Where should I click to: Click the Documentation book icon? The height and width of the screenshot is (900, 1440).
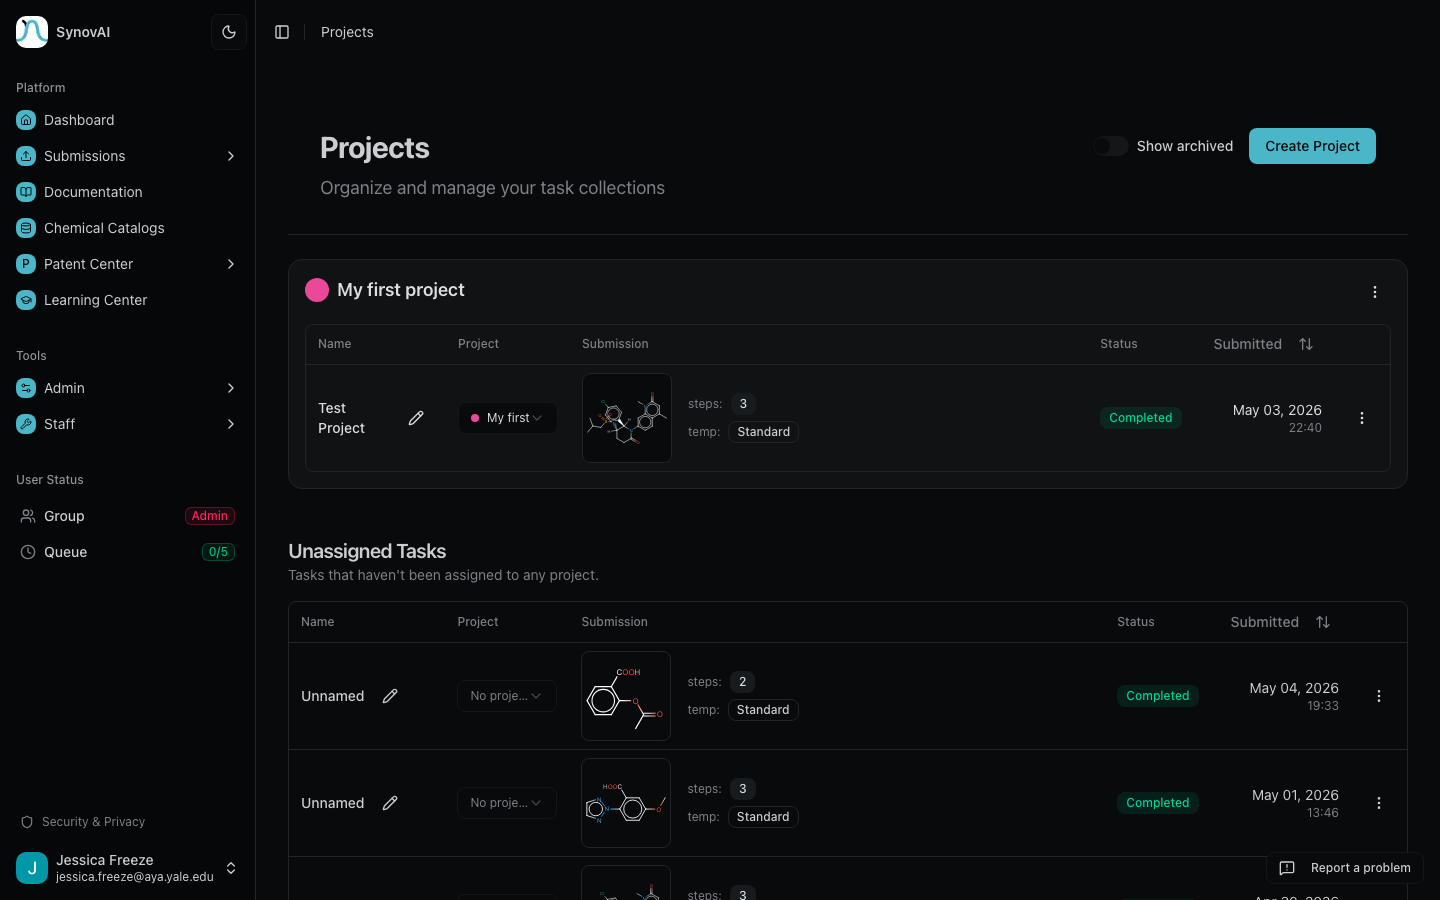click(26, 192)
